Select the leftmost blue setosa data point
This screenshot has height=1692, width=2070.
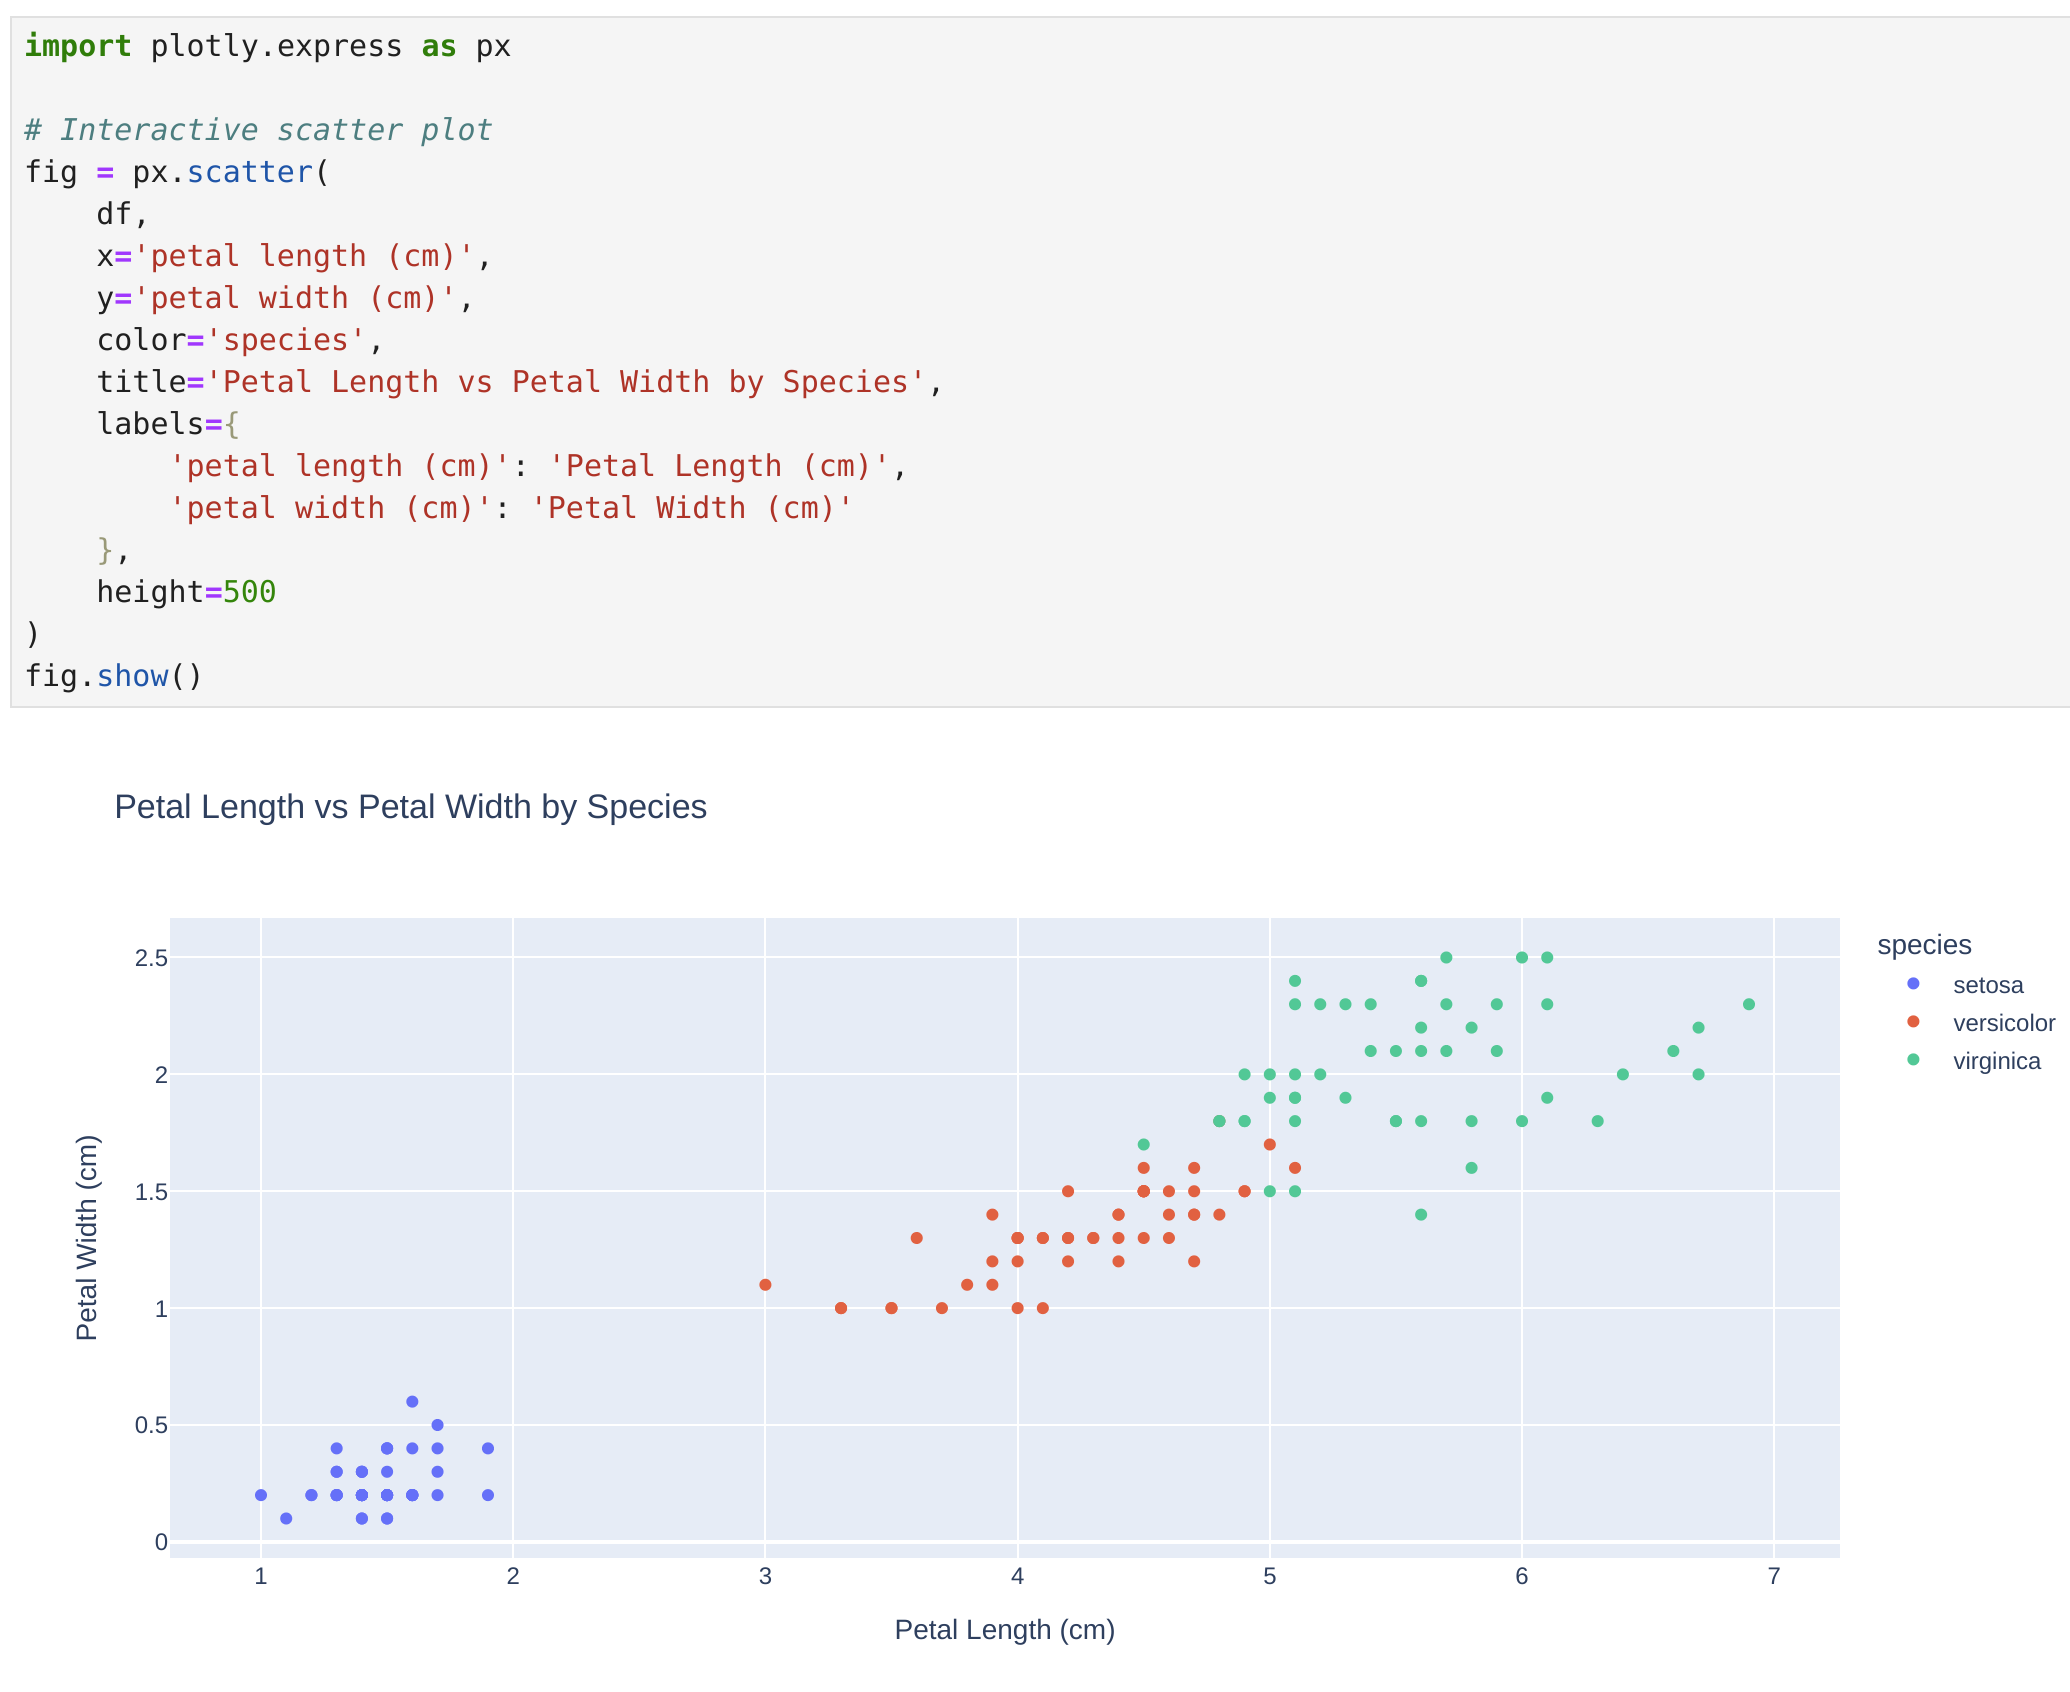(x=261, y=1495)
